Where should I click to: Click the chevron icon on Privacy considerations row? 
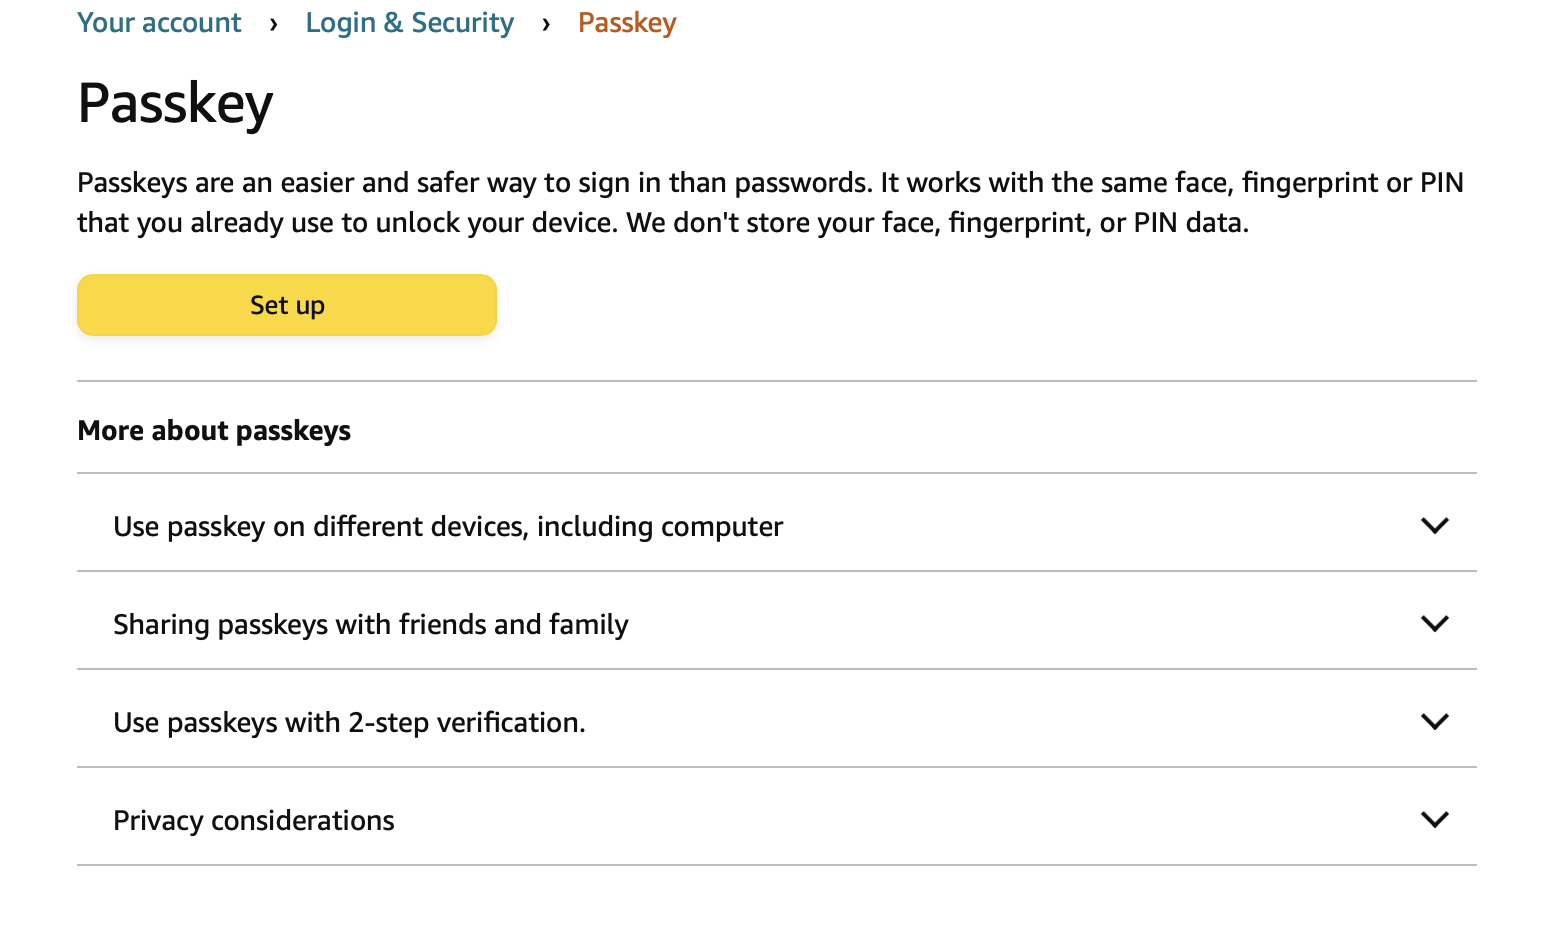1435,819
